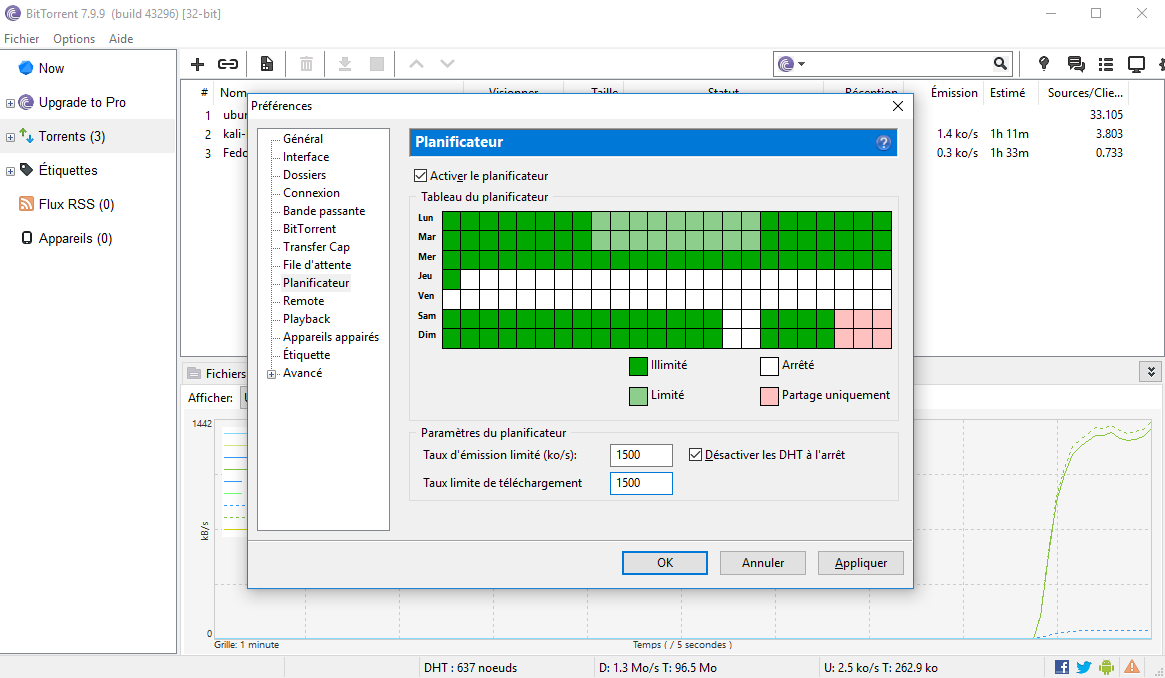Sort by Émission column header
This screenshot has width=1165, height=678.
[954, 93]
